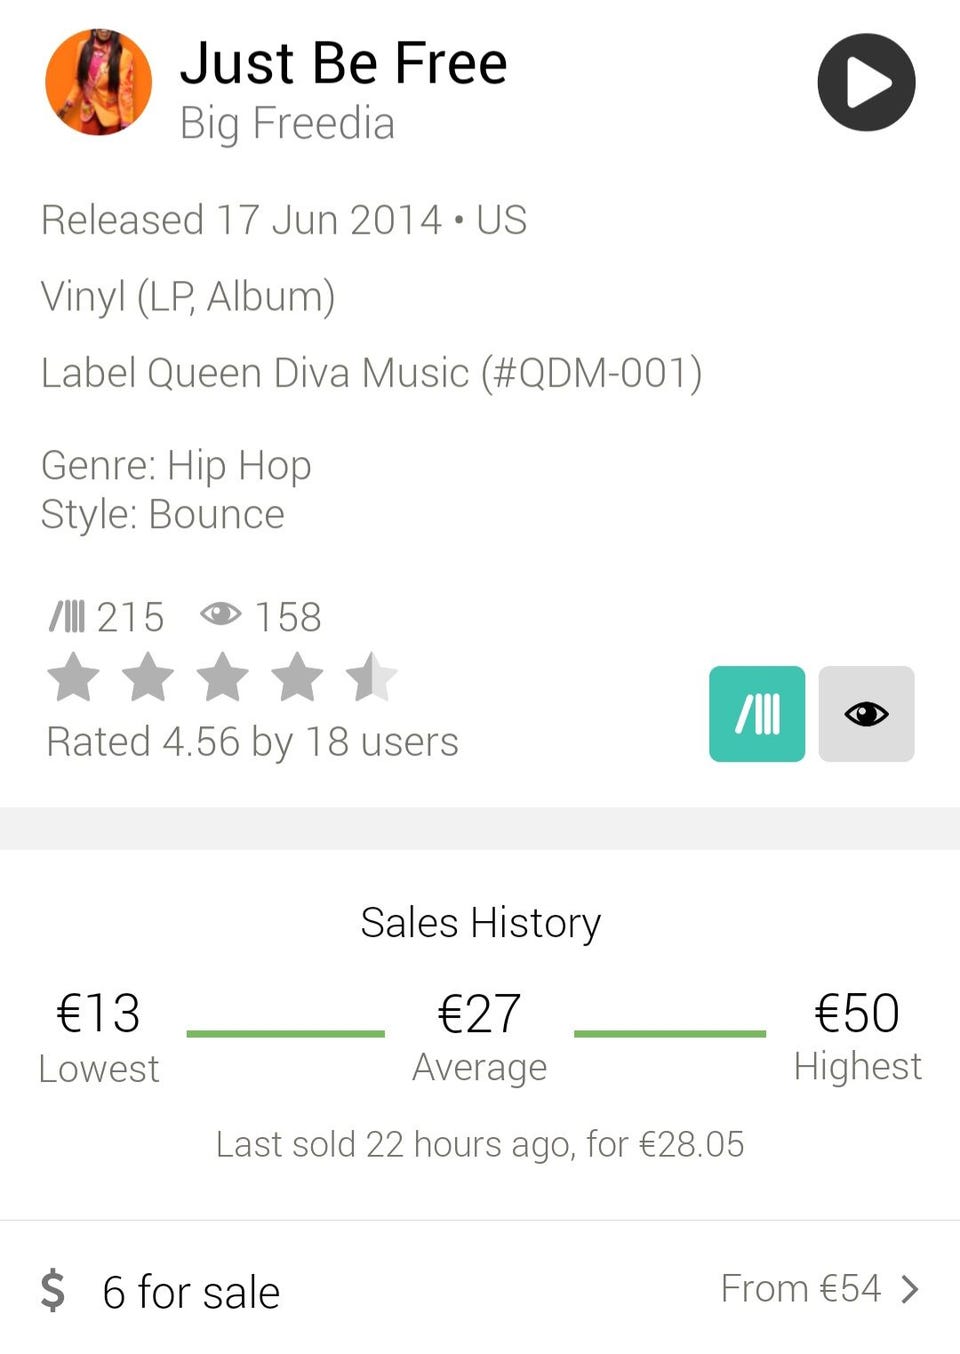The image size is (960, 1354).
Task: Tap the Big Freedia album cover thumbnail
Action: [x=98, y=82]
